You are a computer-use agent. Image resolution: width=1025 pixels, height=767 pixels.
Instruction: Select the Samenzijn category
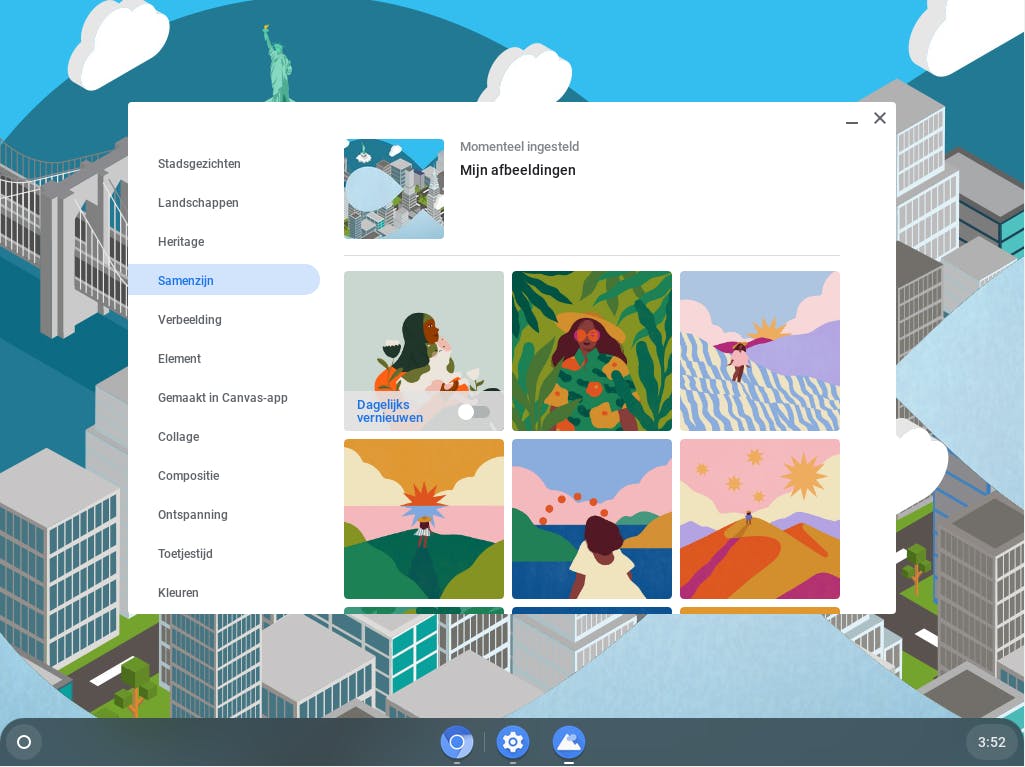pyautogui.click(x=224, y=281)
